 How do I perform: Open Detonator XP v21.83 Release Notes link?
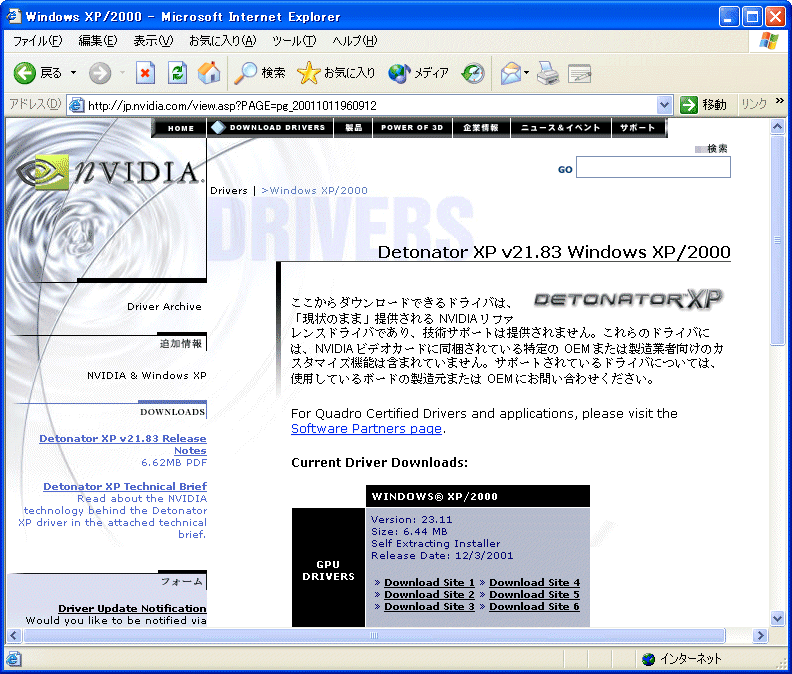123,444
